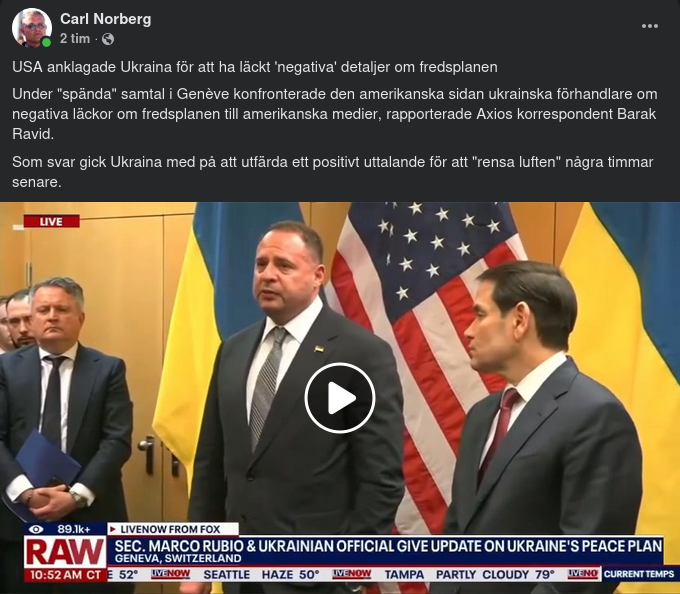Click the paragraph mentioning Barak Ravid
The width and height of the screenshot is (680, 594).
pos(335,114)
